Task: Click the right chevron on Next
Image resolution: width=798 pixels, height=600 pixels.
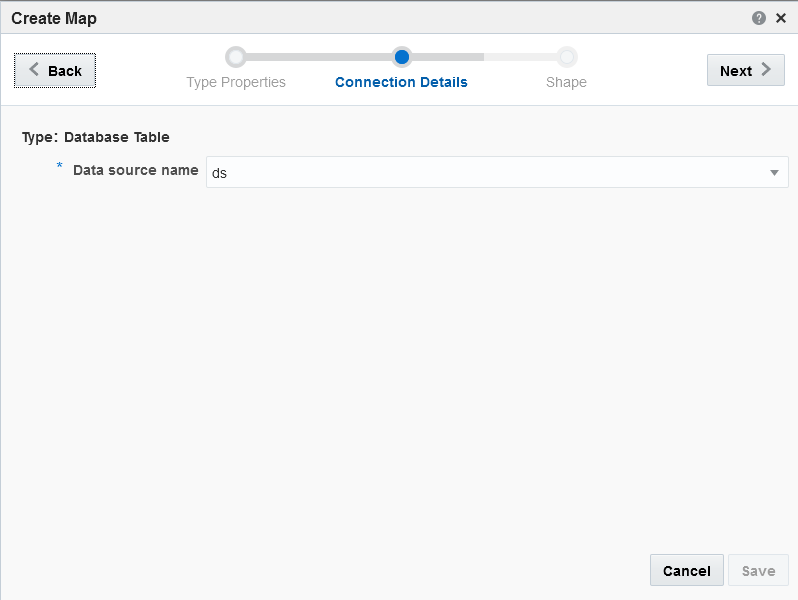Action: click(x=766, y=69)
